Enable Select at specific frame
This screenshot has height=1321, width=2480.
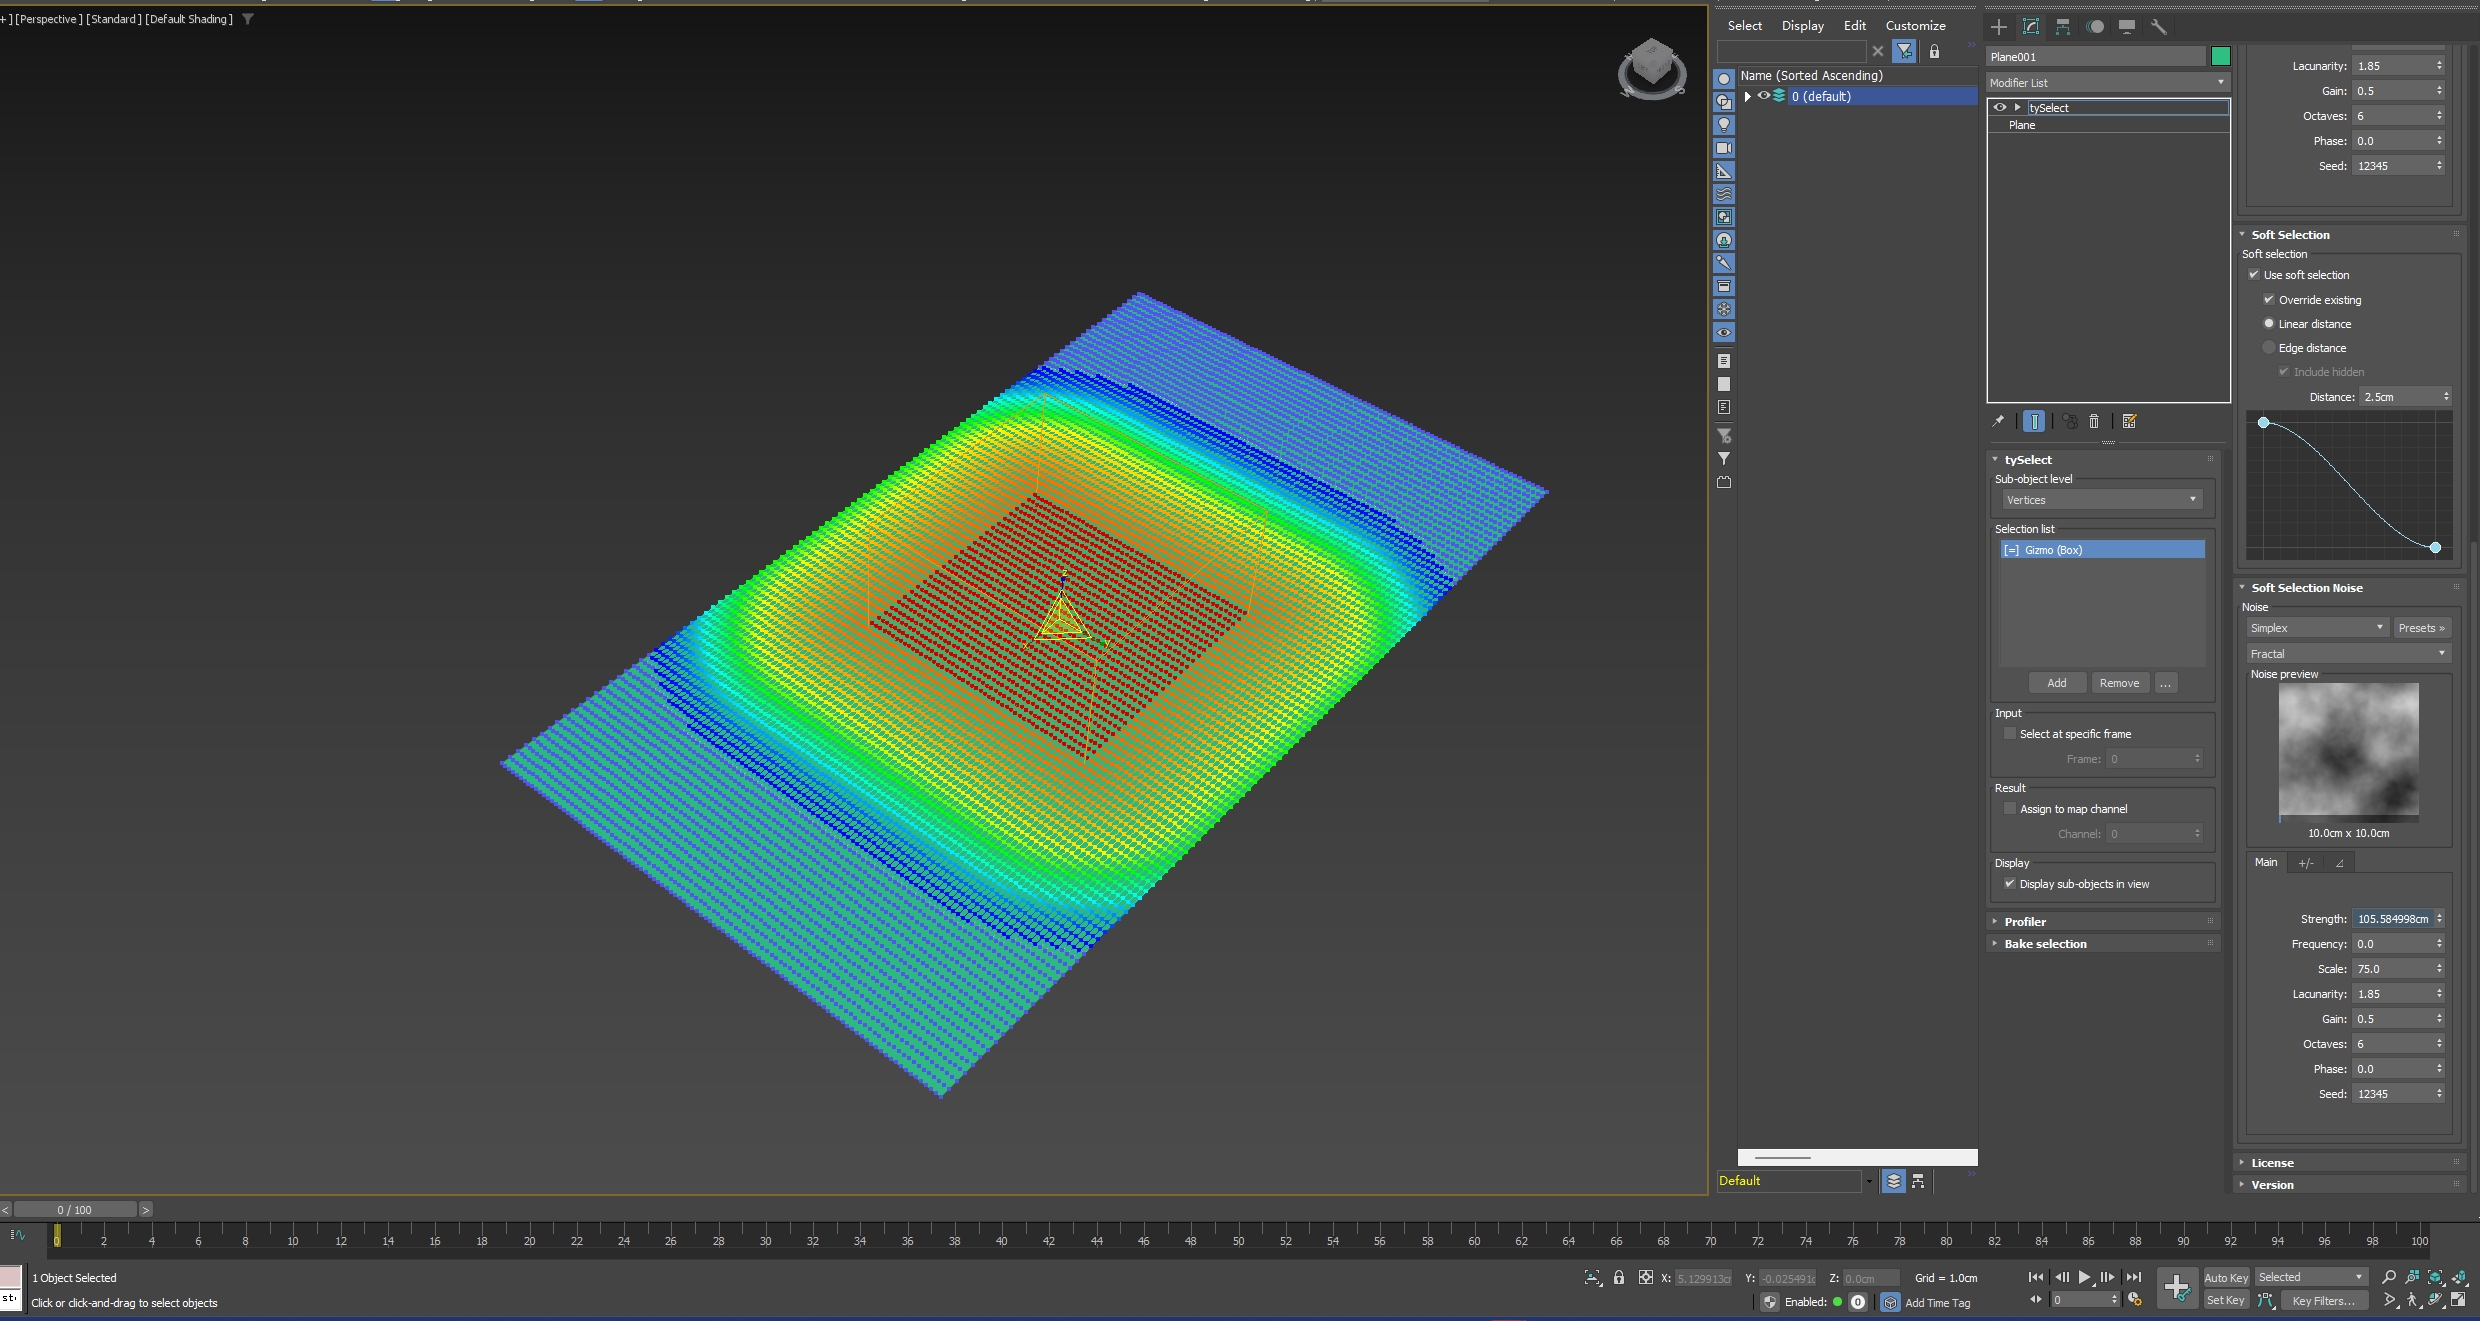pyautogui.click(x=2010, y=734)
